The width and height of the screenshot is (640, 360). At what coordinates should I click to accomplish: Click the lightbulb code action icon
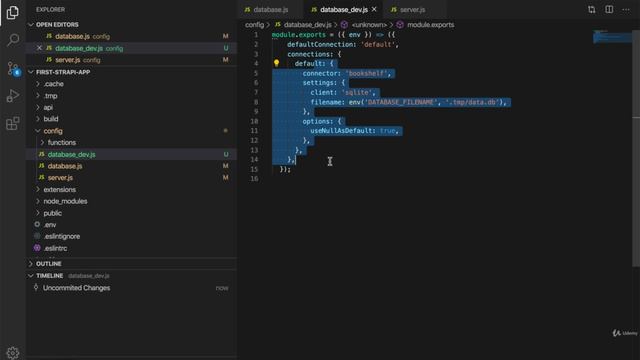[x=276, y=63]
